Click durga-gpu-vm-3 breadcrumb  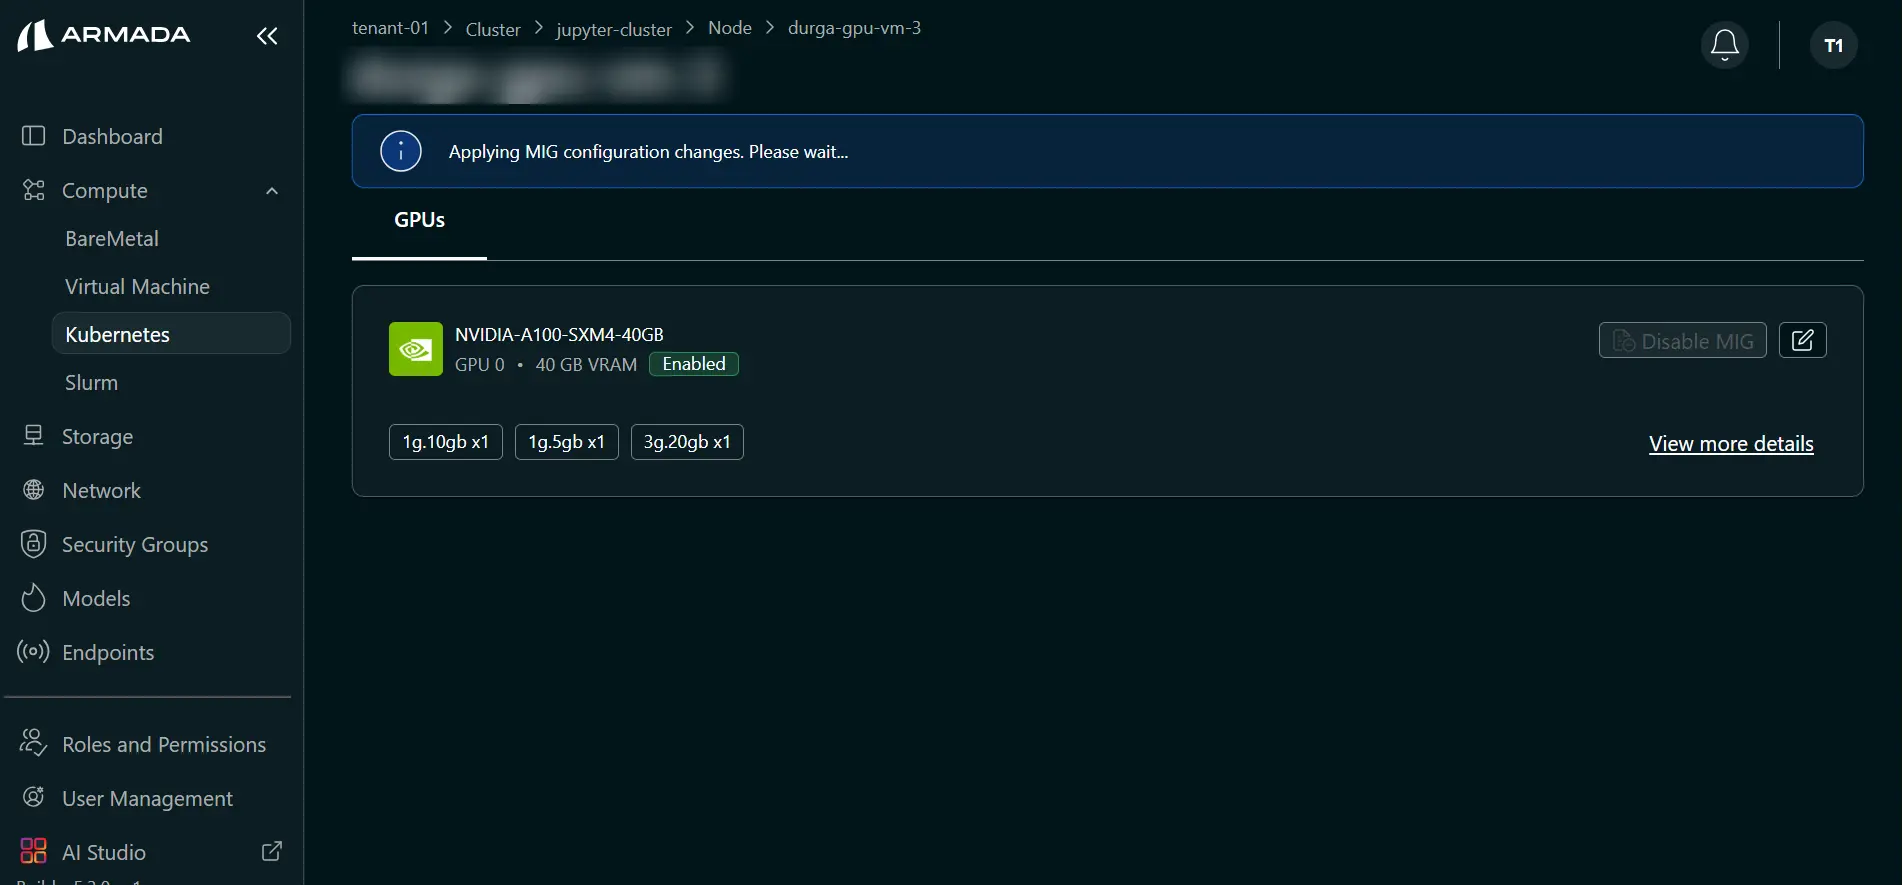tap(854, 28)
